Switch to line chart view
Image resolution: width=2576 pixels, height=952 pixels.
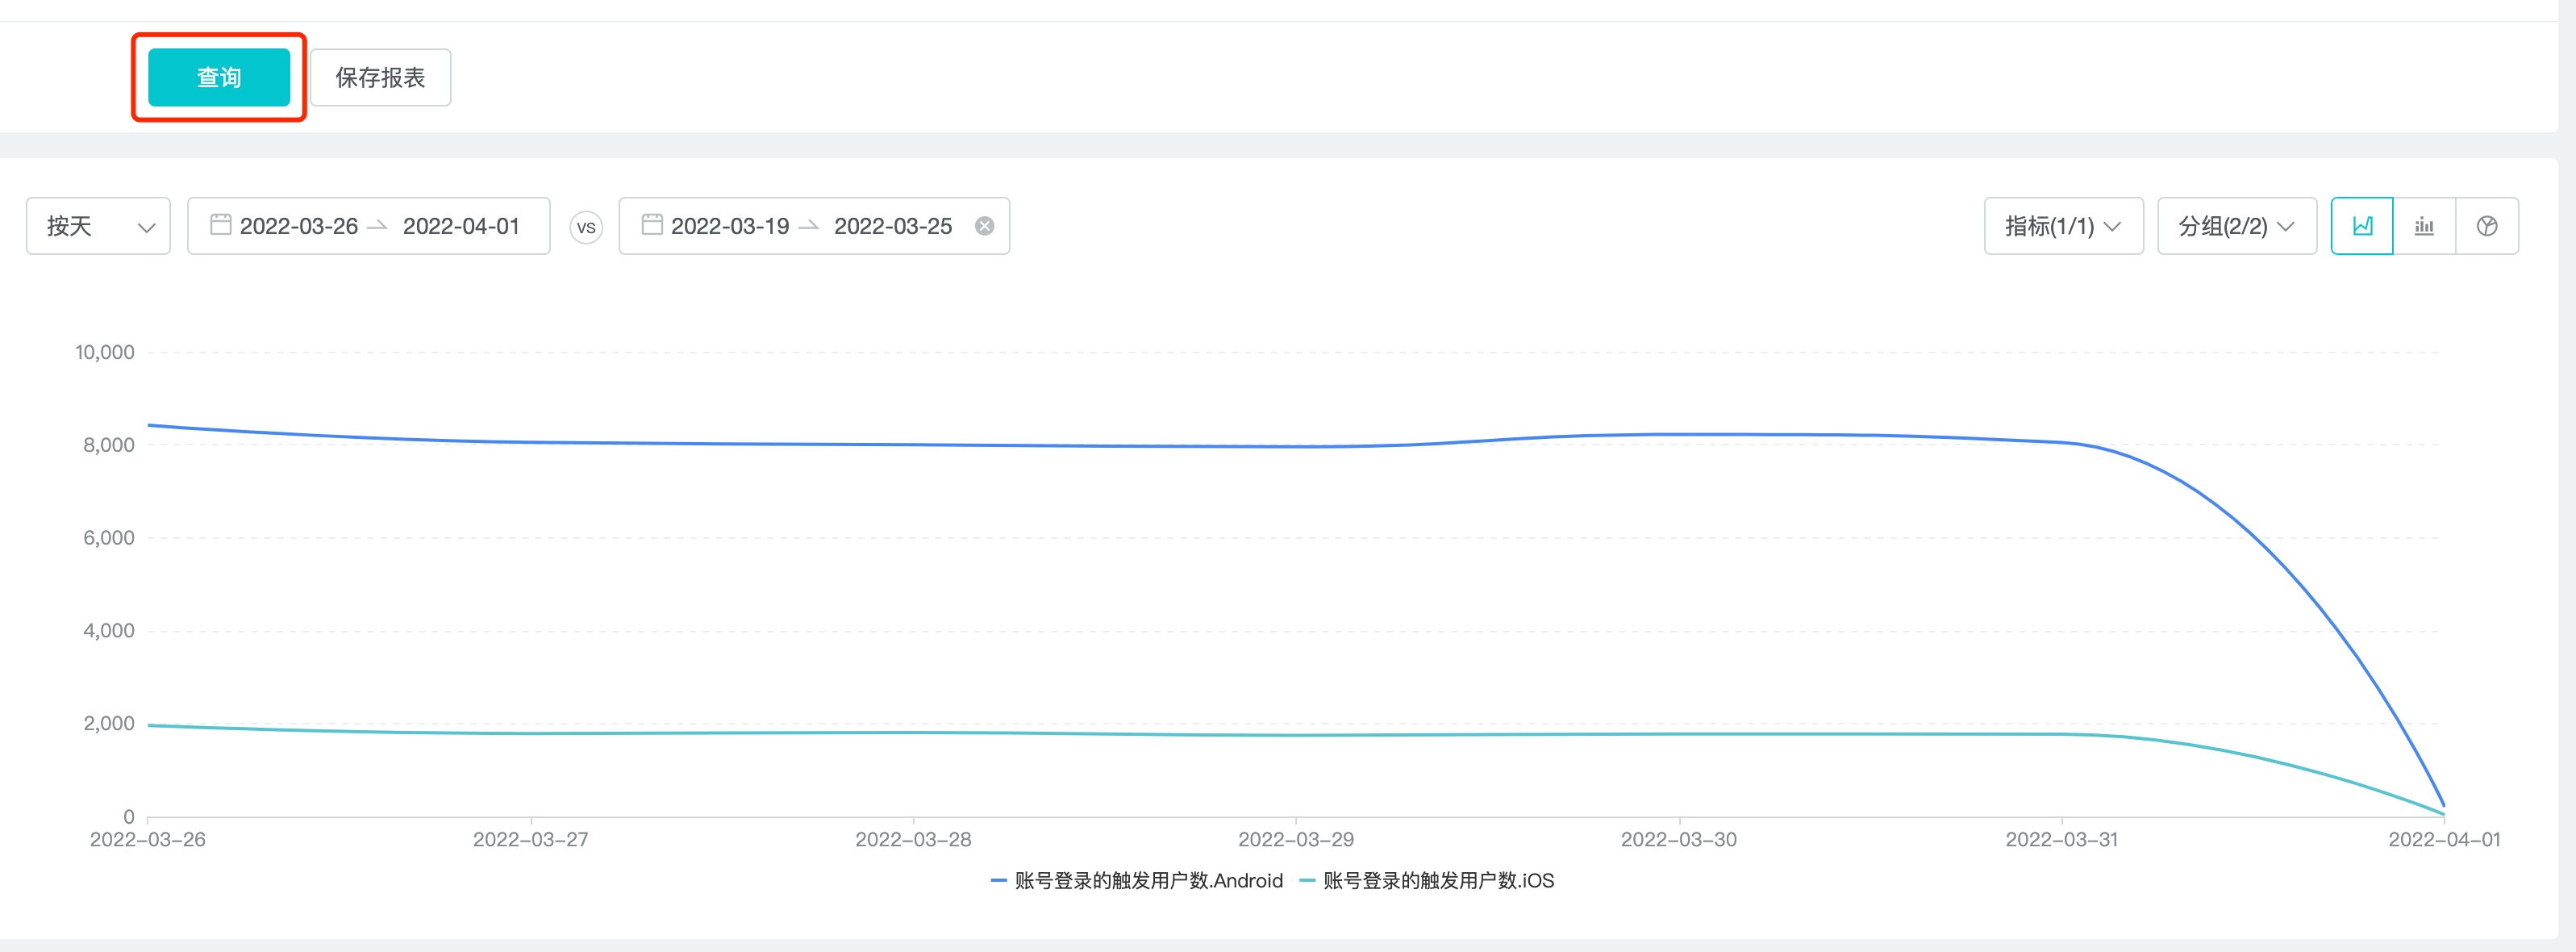click(2362, 226)
